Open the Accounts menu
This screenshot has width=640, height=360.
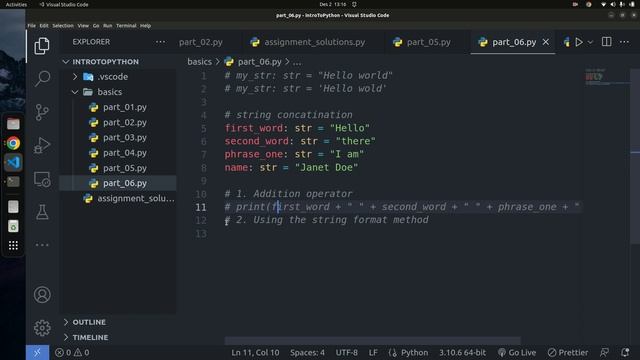tap(42, 295)
